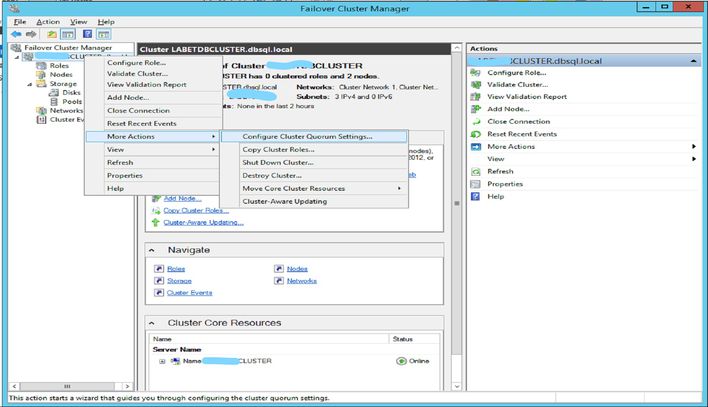Screen dimensions: 708x407
Task: Select Pools under Storage in tree
Action: (x=72, y=102)
